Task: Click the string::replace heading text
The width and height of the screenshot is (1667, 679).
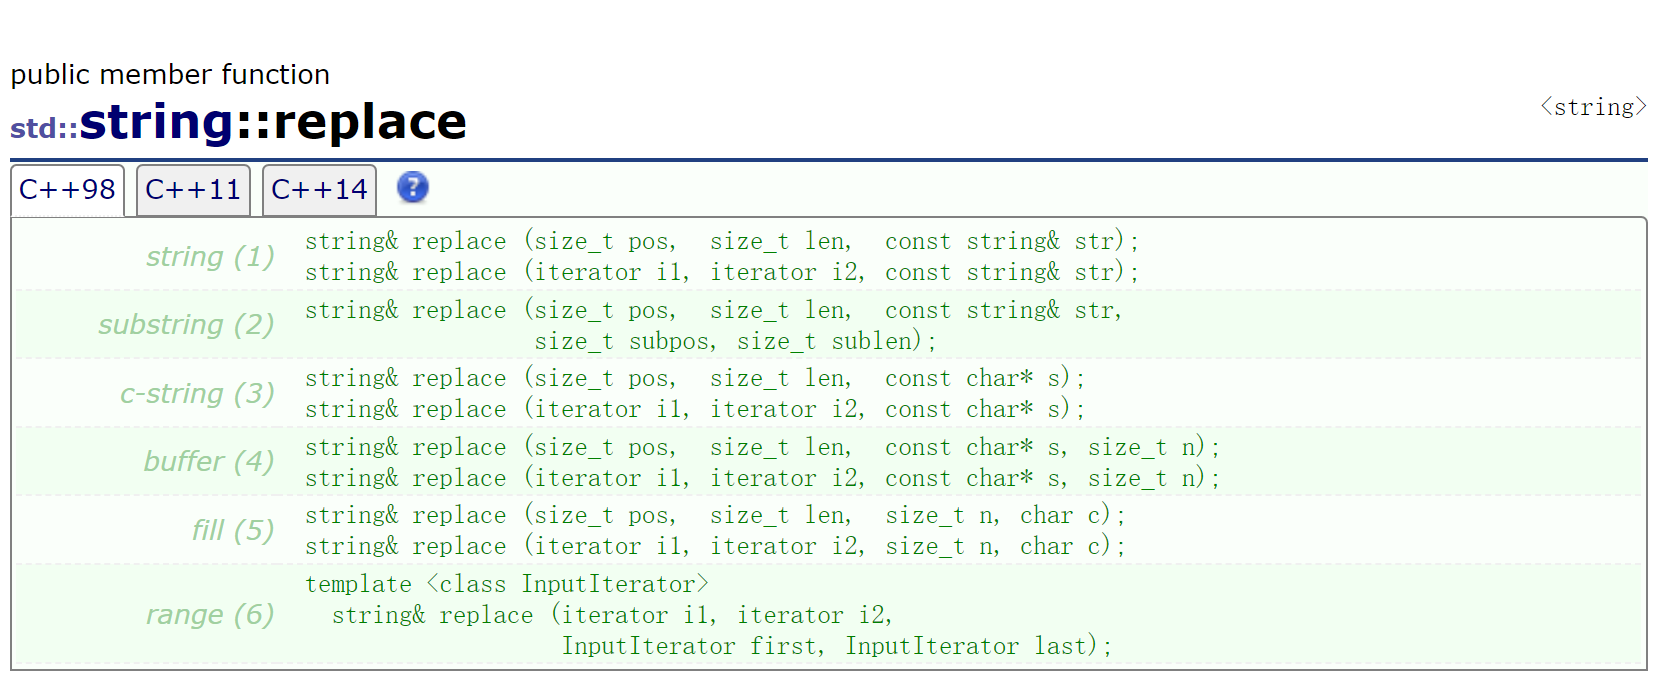Action: pyautogui.click(x=273, y=122)
